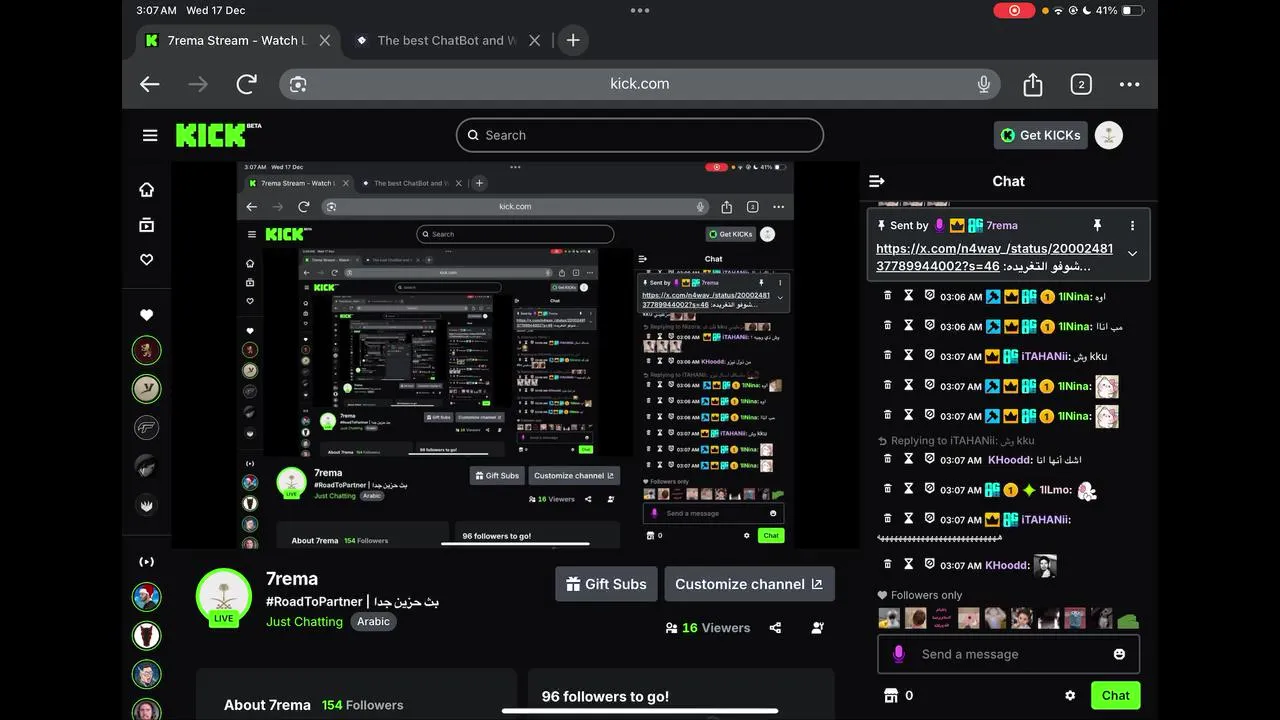Tap the kick.com address bar
The width and height of the screenshot is (1280, 720).
640,84
